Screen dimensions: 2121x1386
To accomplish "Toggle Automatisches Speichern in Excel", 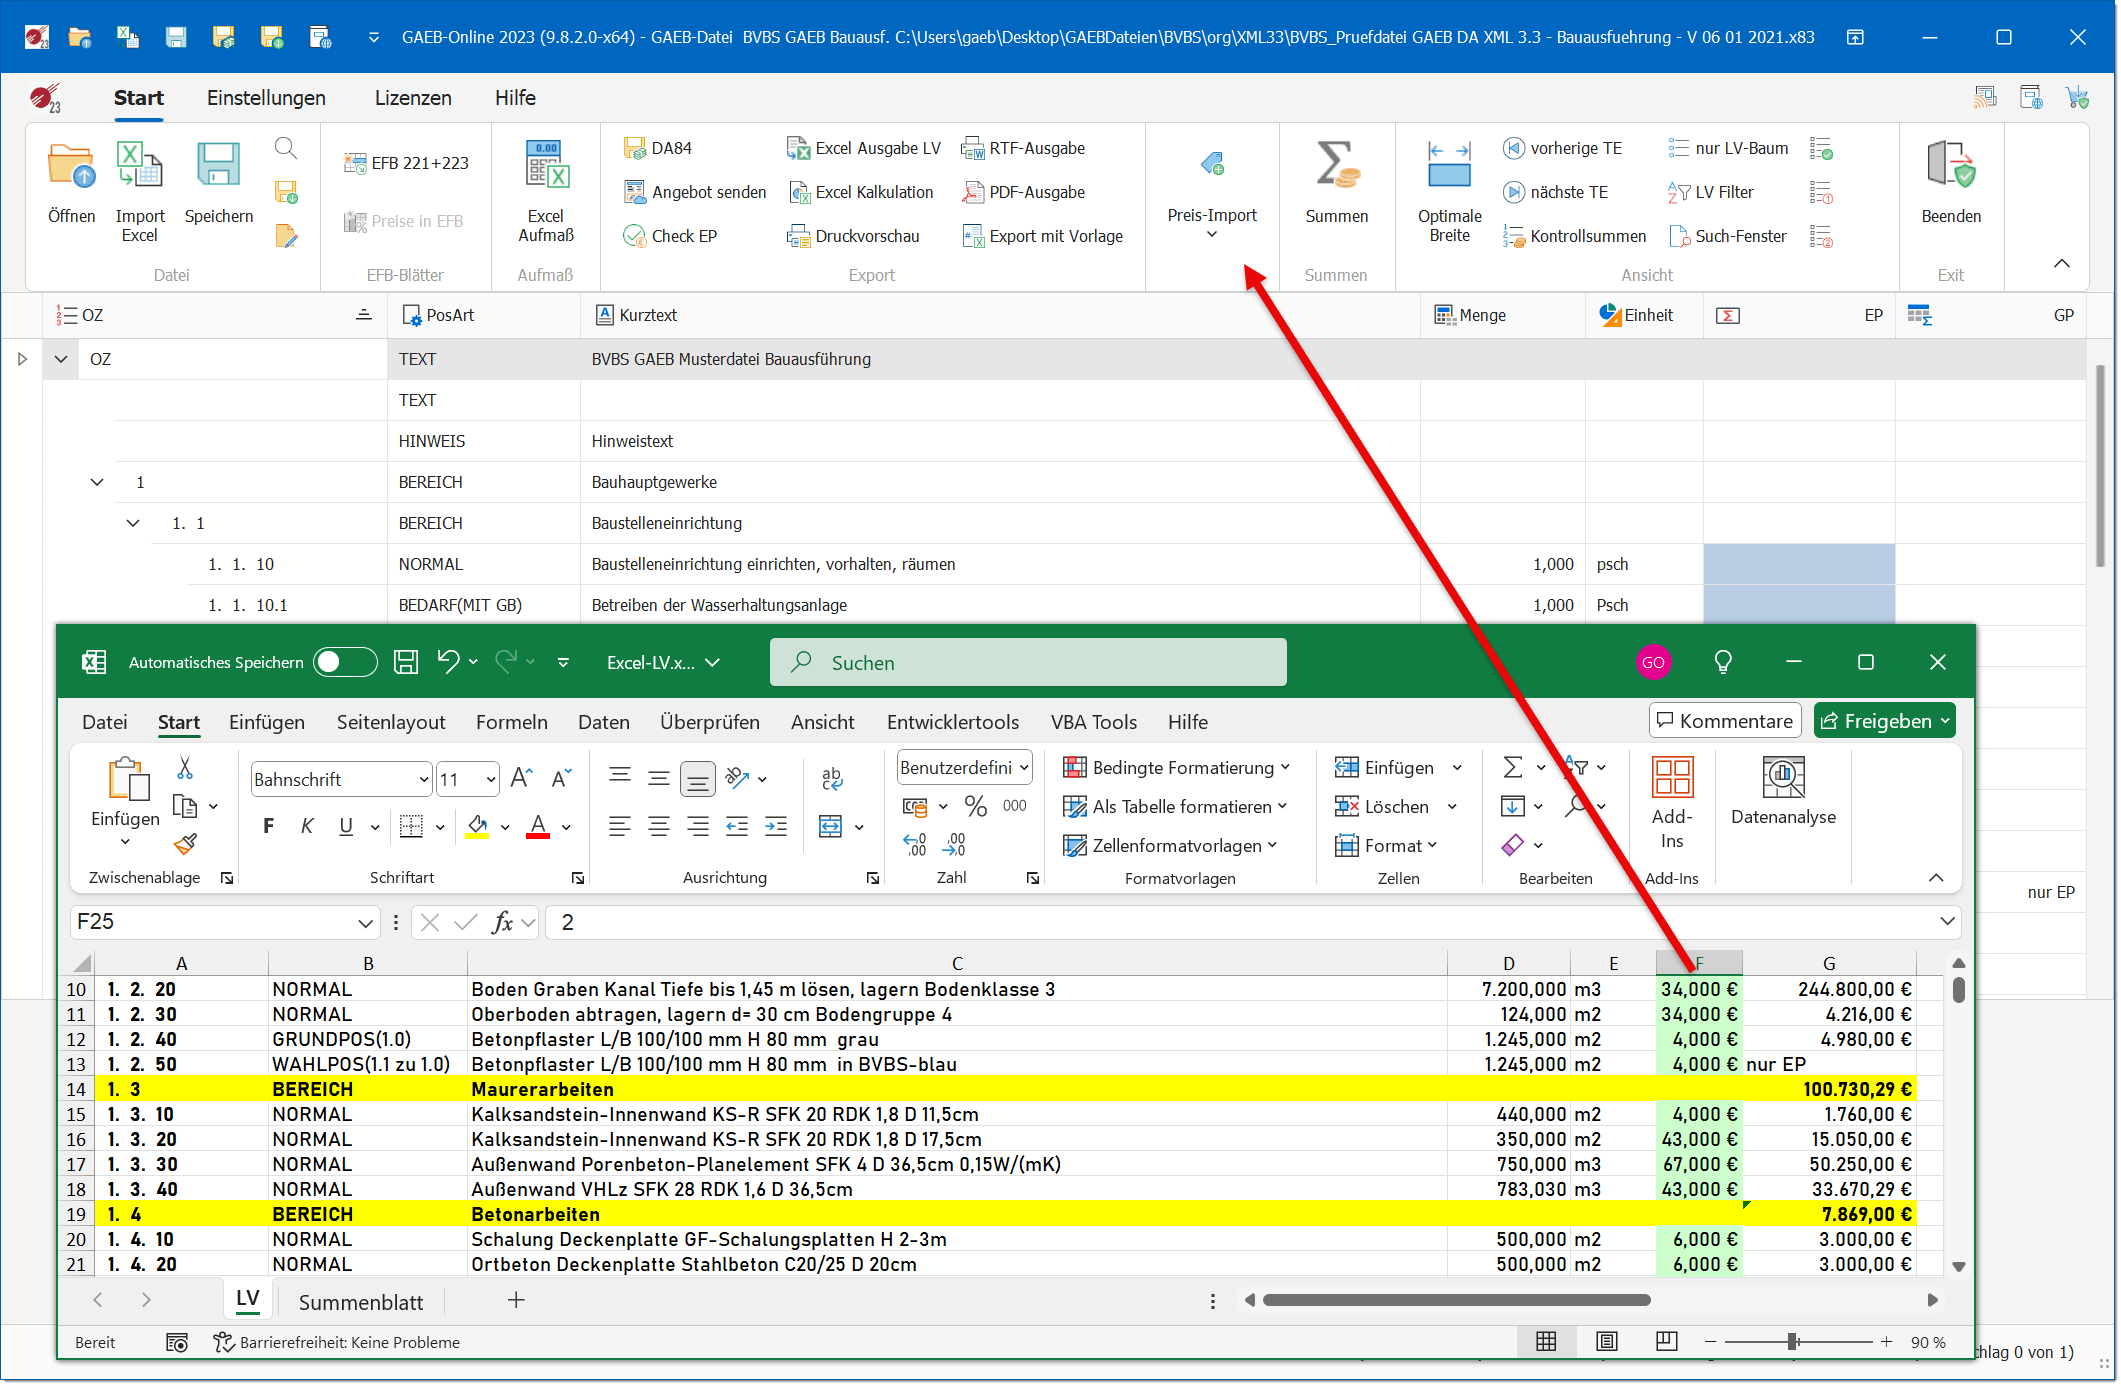I will click(344, 662).
